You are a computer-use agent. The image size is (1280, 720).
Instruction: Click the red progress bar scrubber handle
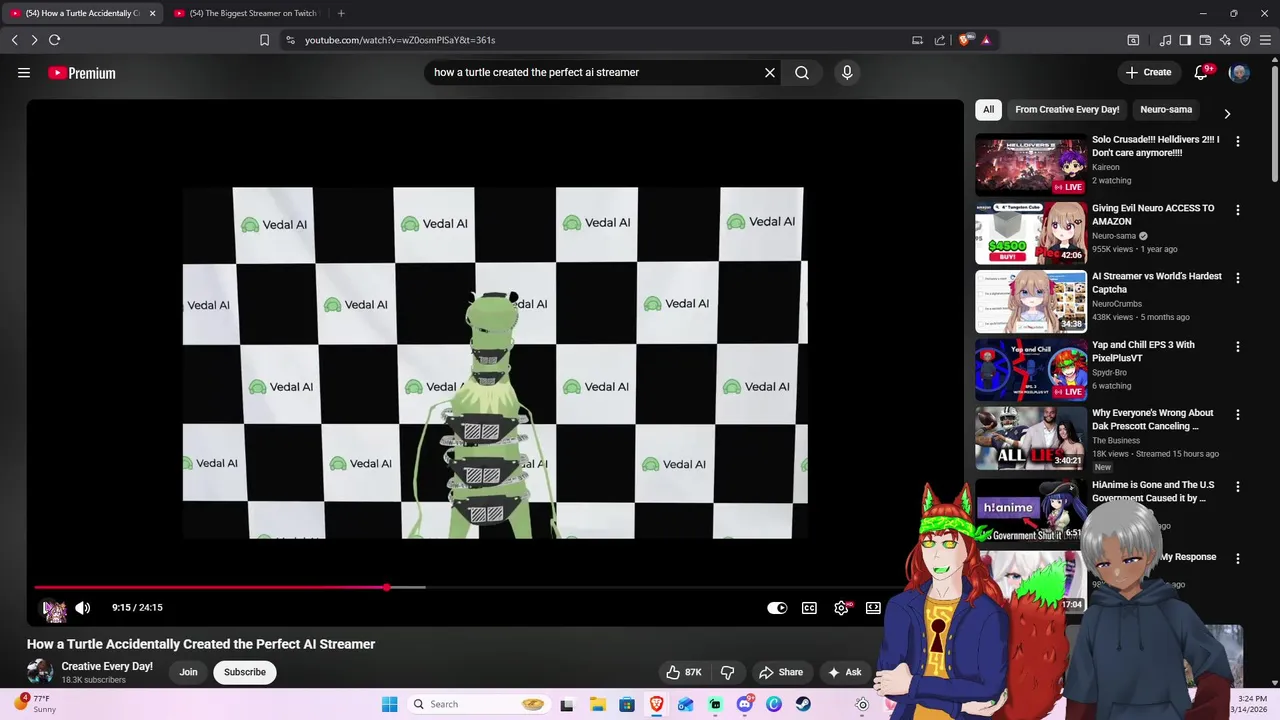pyautogui.click(x=387, y=588)
